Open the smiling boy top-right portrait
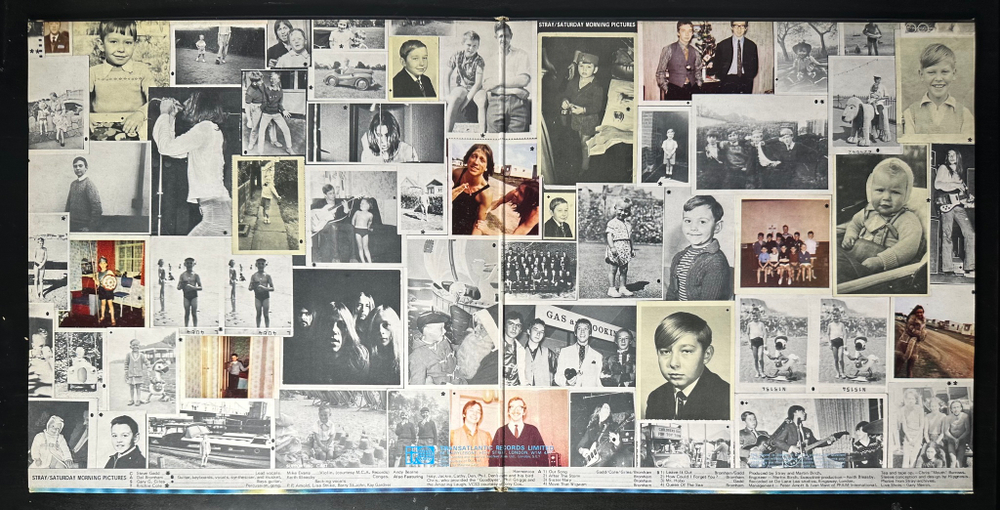 (936, 88)
